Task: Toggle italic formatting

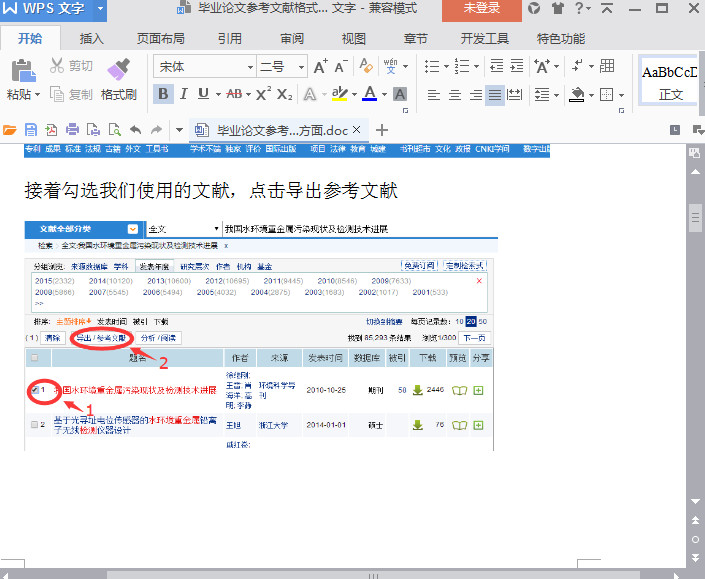Action: (183, 94)
